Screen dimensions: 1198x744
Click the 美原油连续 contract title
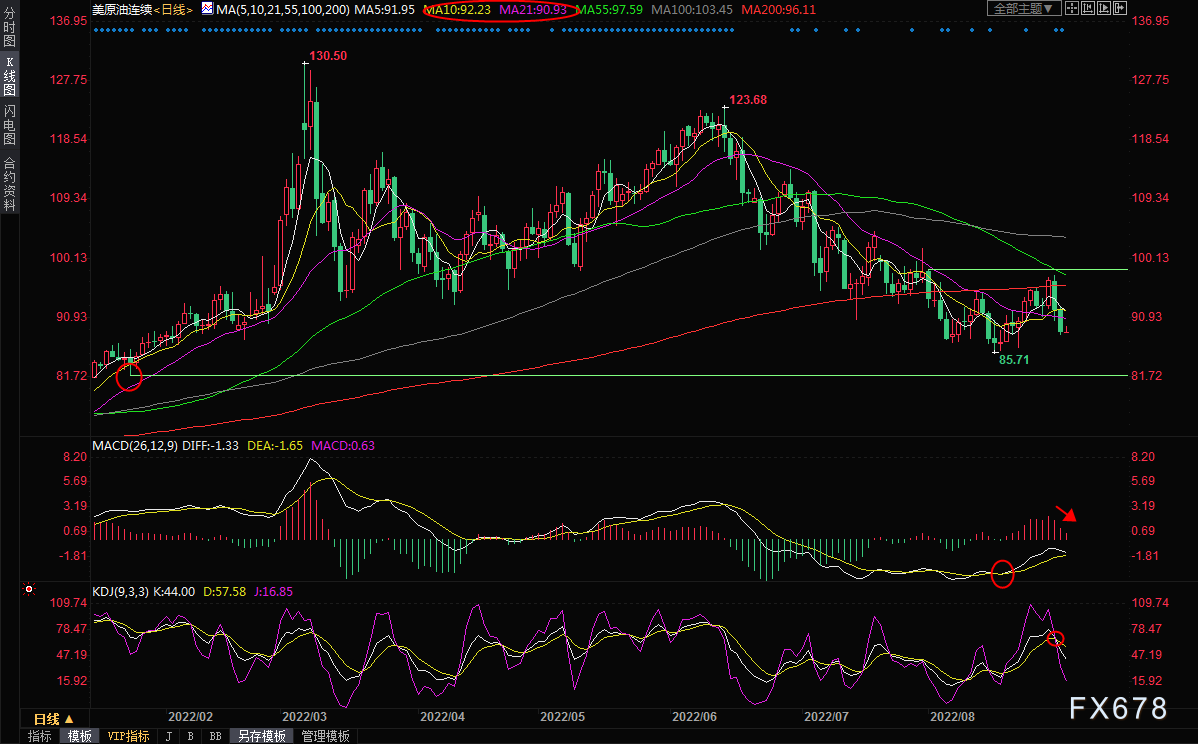tap(122, 10)
